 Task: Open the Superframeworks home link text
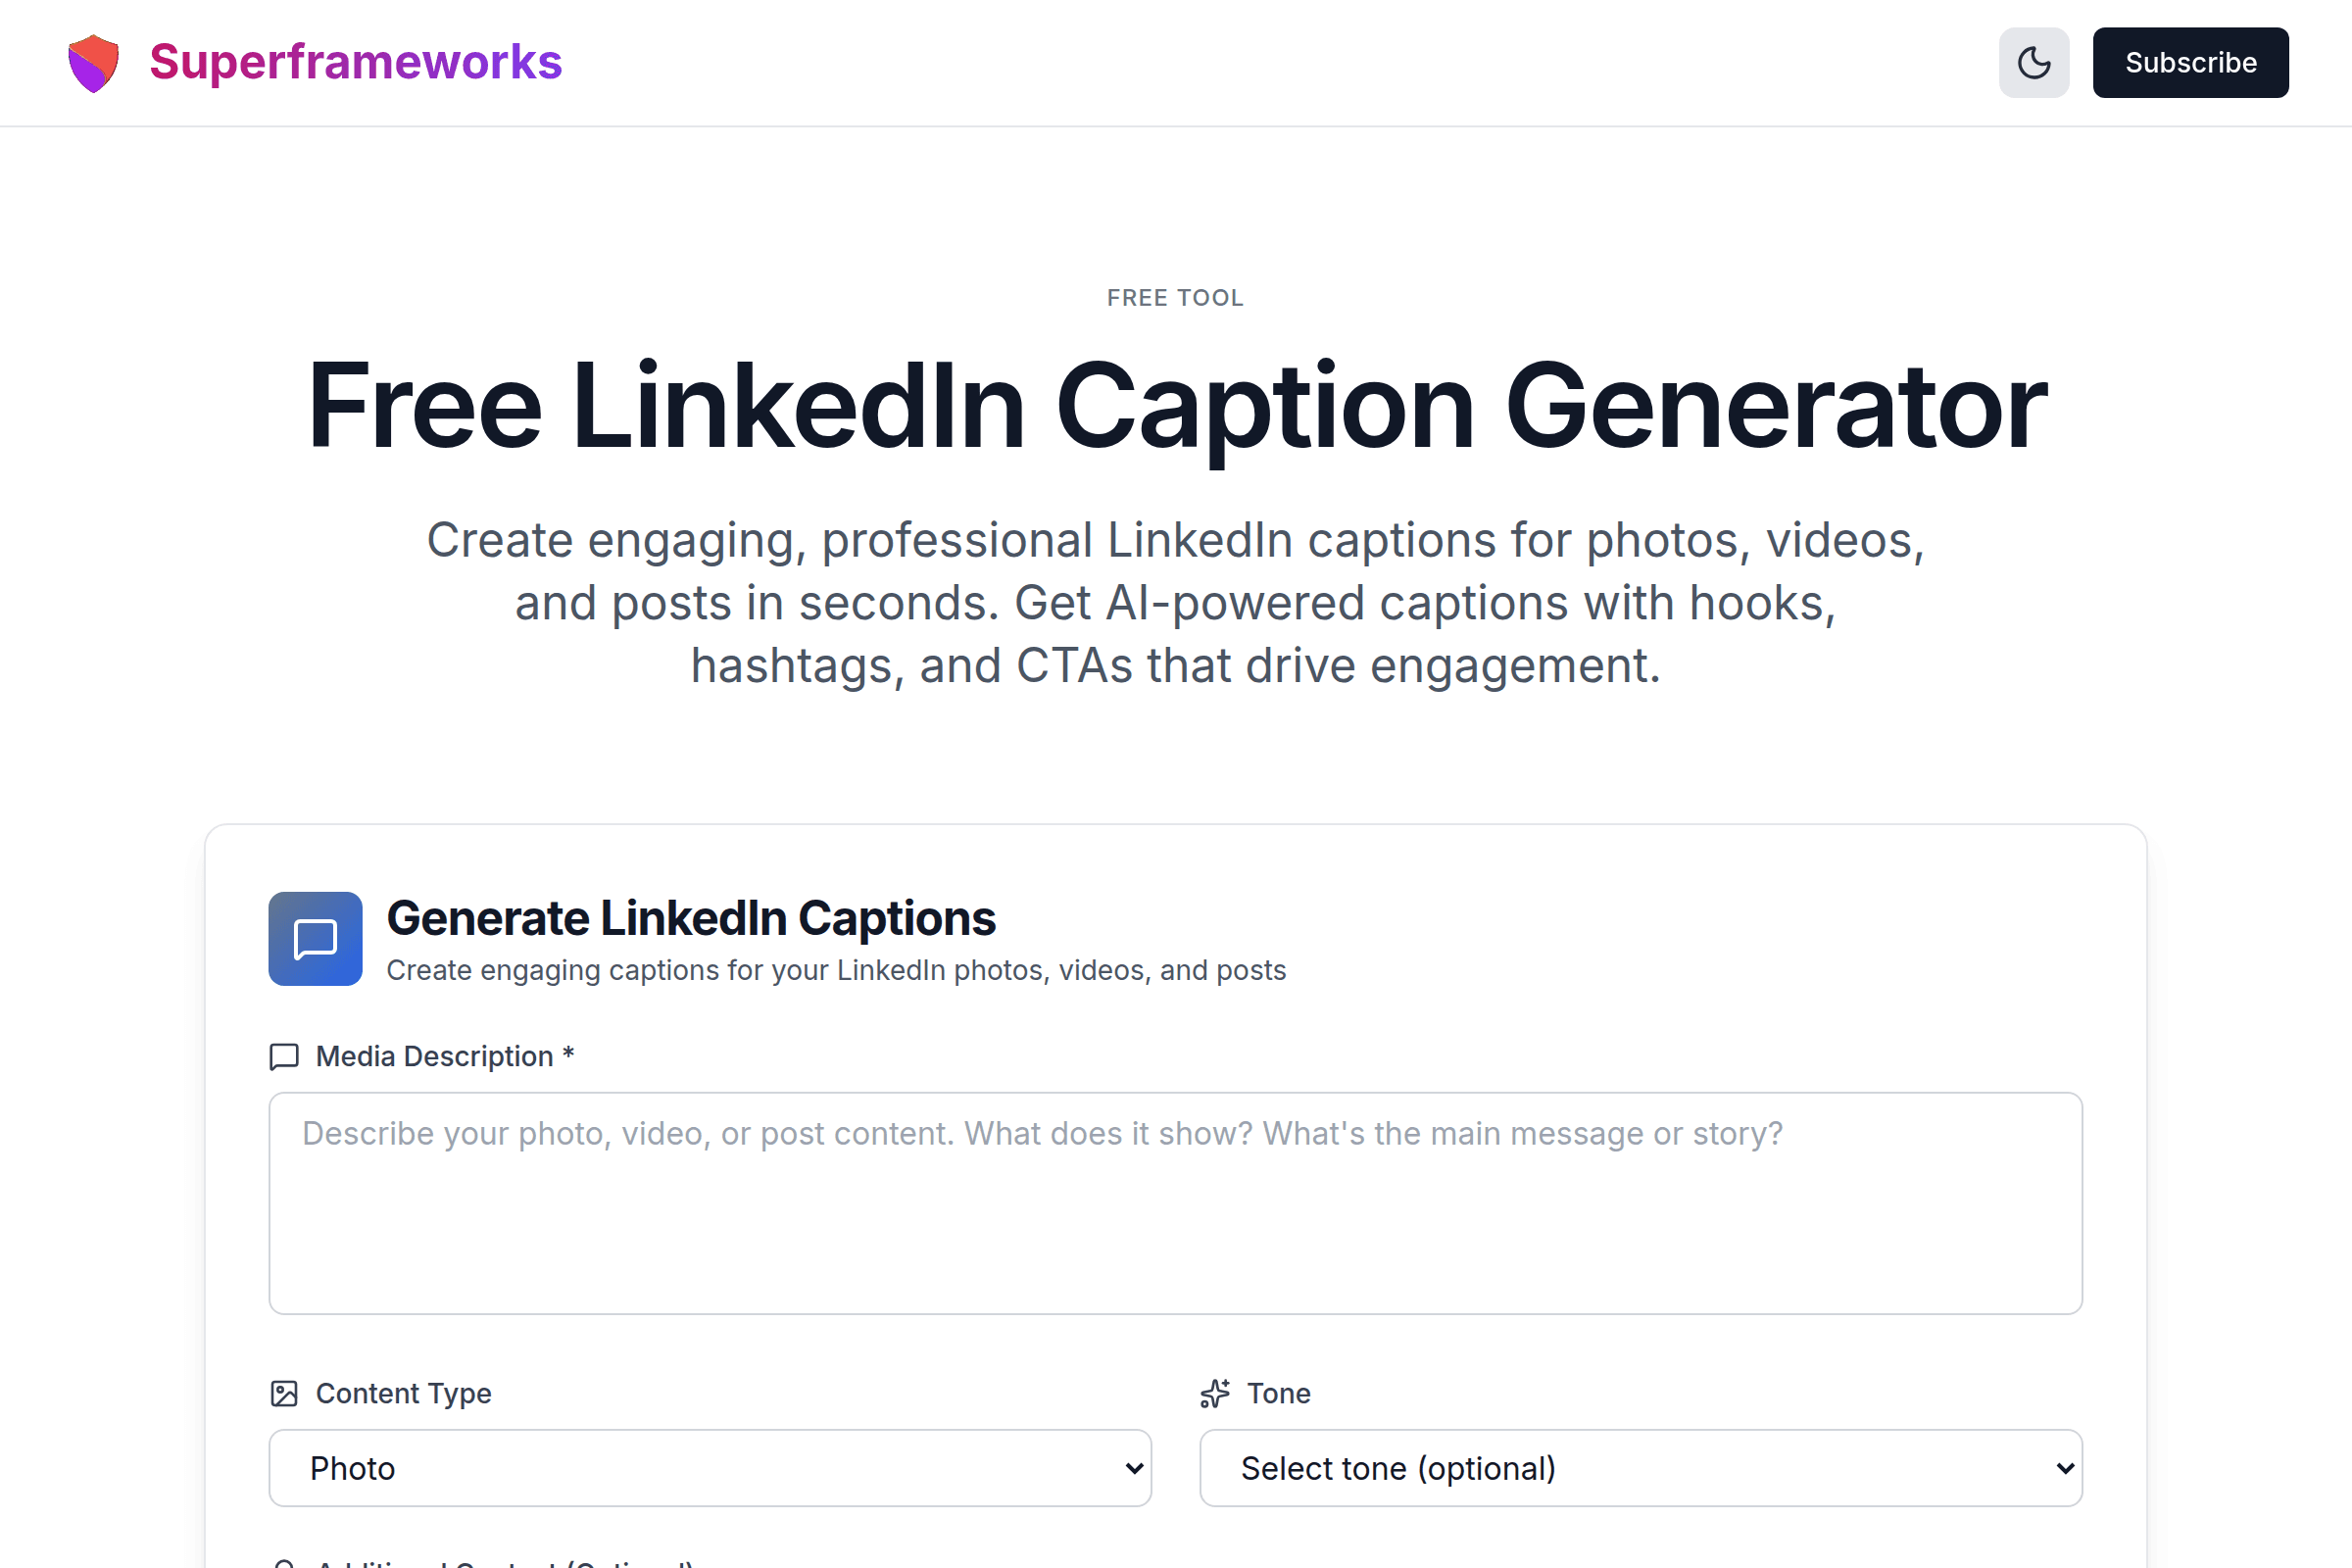[x=355, y=62]
